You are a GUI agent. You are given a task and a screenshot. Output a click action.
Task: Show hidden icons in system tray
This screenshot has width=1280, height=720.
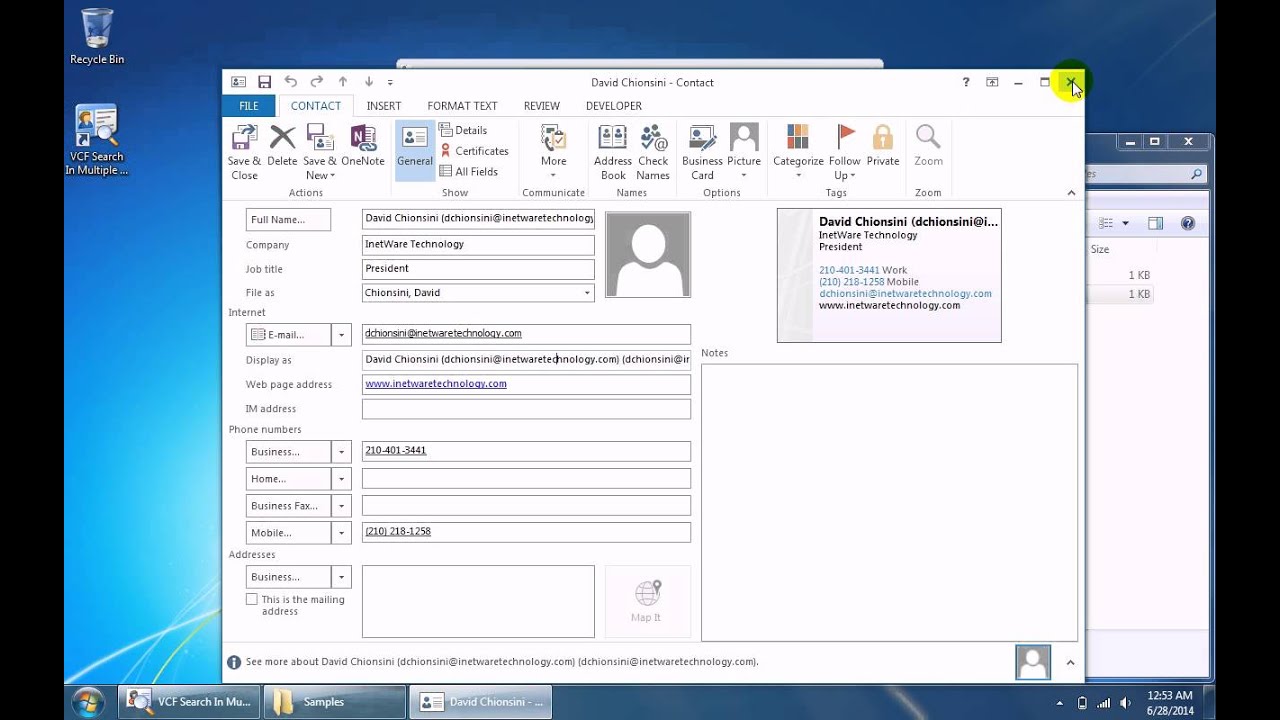click(x=1060, y=703)
